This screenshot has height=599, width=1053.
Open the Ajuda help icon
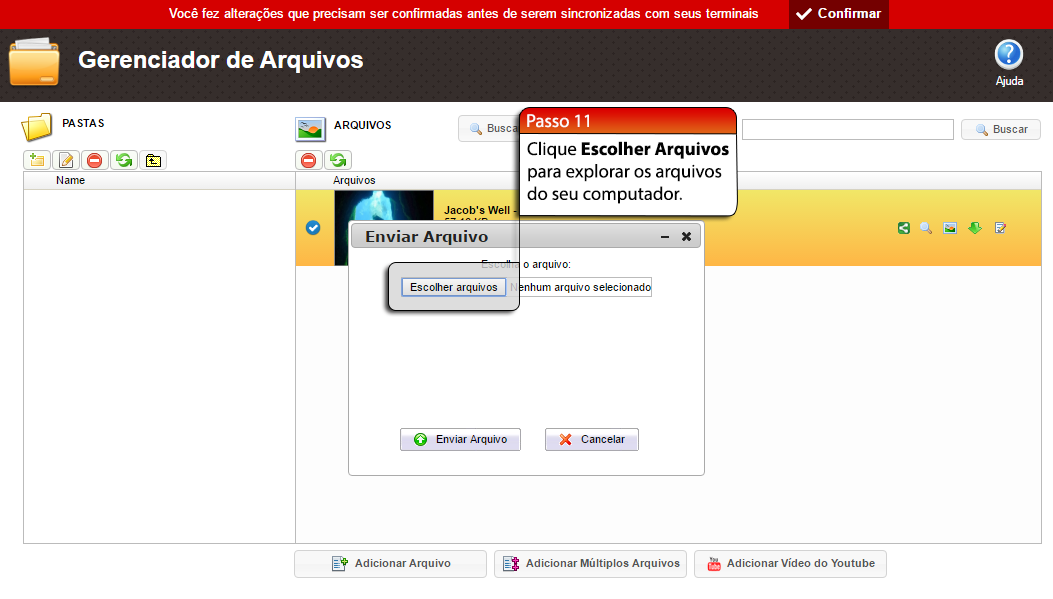tap(1009, 55)
